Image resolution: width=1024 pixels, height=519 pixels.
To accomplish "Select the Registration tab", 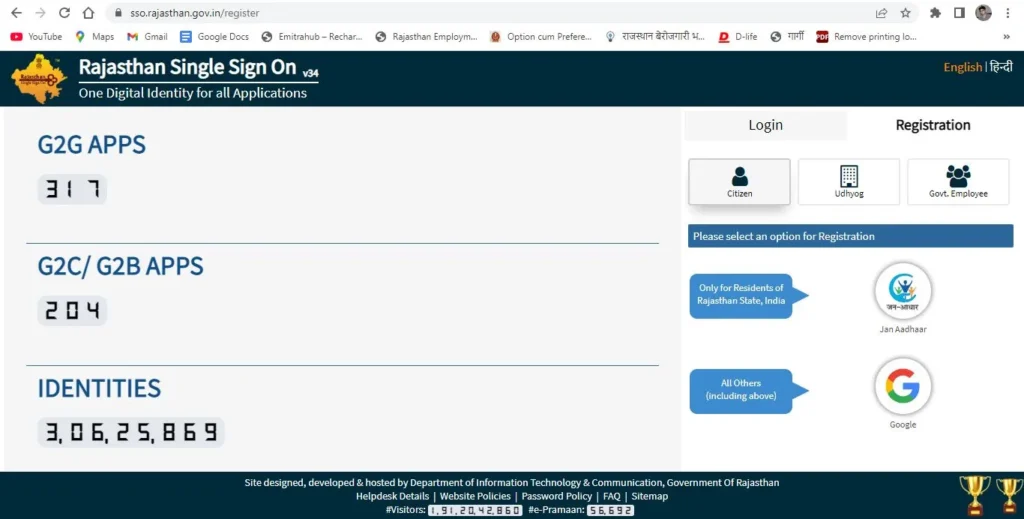I will [x=933, y=125].
